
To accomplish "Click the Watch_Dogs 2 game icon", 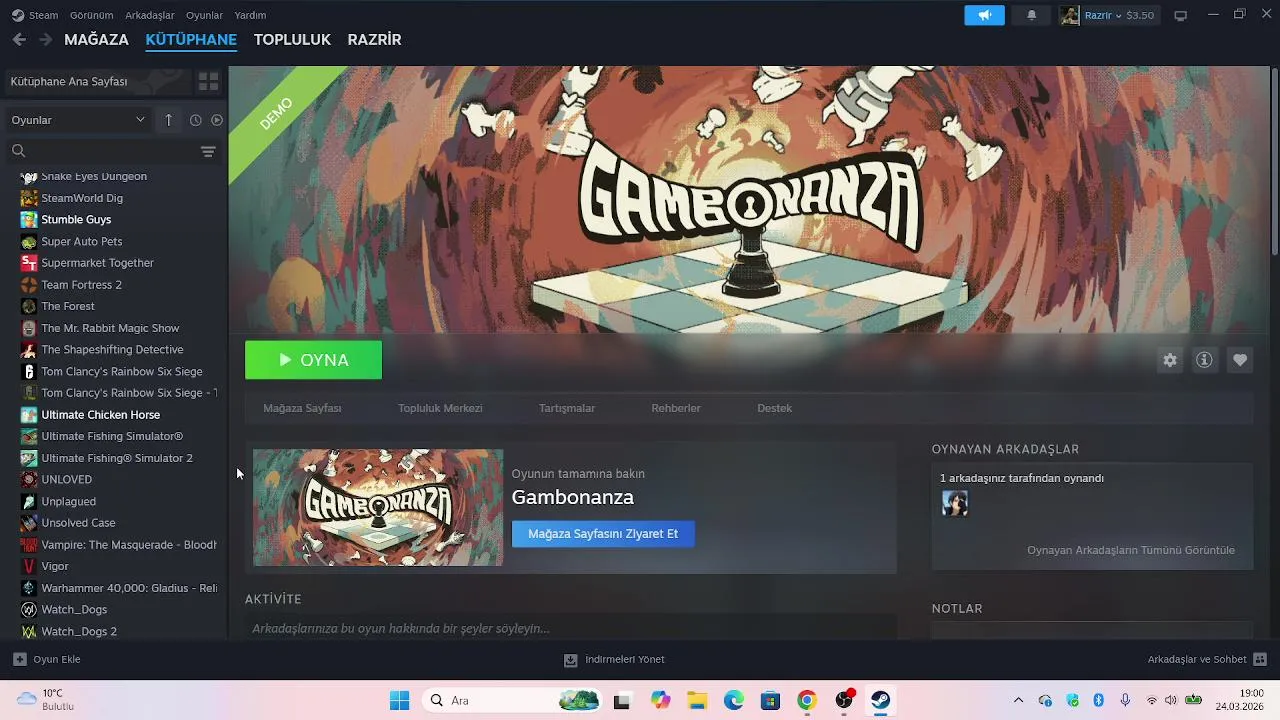I will click(x=29, y=631).
